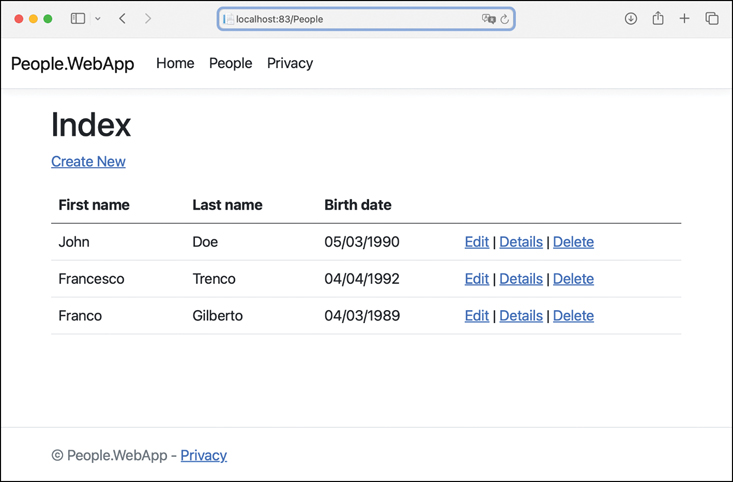
Task: Click the Create New link
Action: pos(88,161)
